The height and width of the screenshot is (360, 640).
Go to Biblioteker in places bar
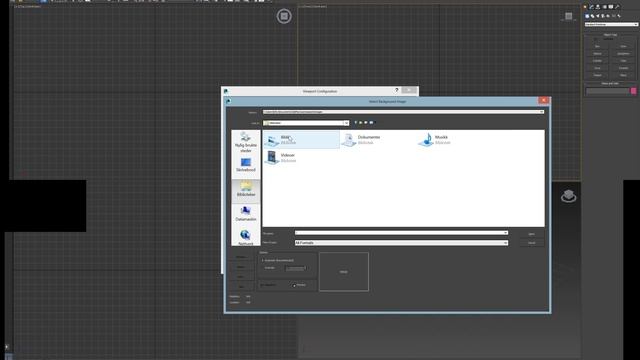pos(246,189)
